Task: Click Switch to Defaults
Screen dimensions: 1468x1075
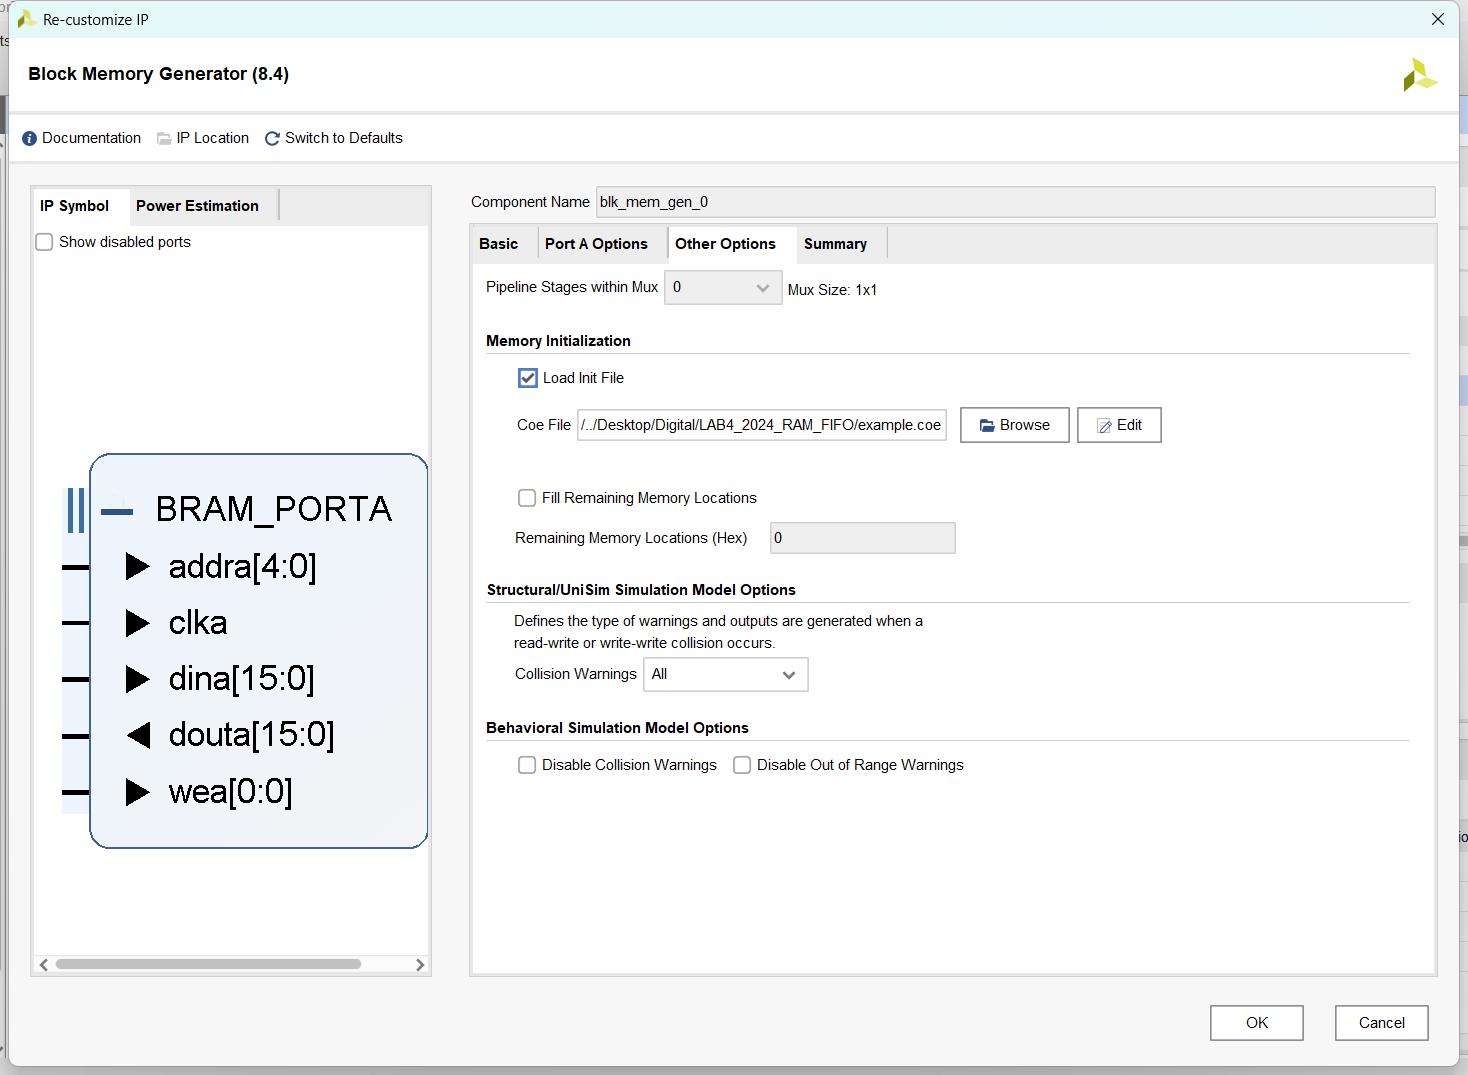Action: click(x=344, y=138)
